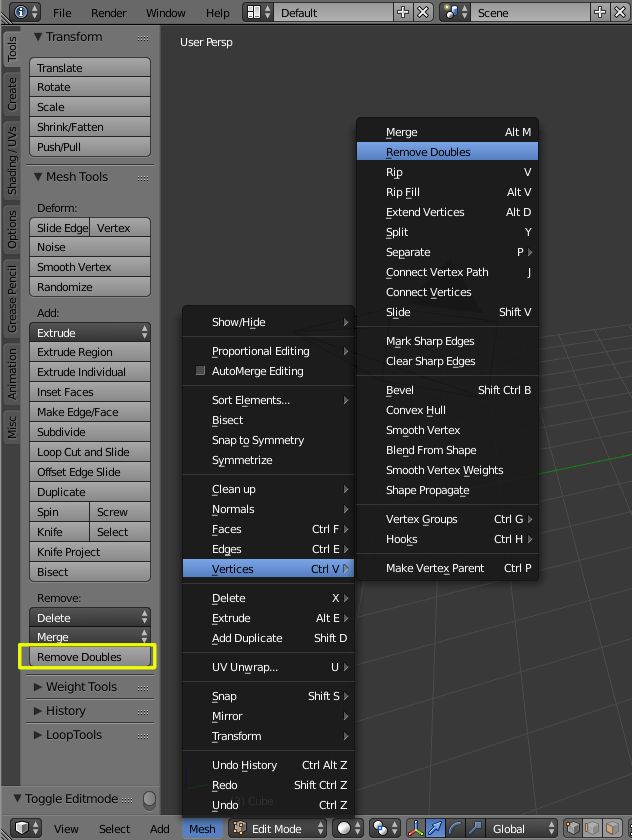Click the Default layout name field
632x840 pixels.
[x=334, y=12]
